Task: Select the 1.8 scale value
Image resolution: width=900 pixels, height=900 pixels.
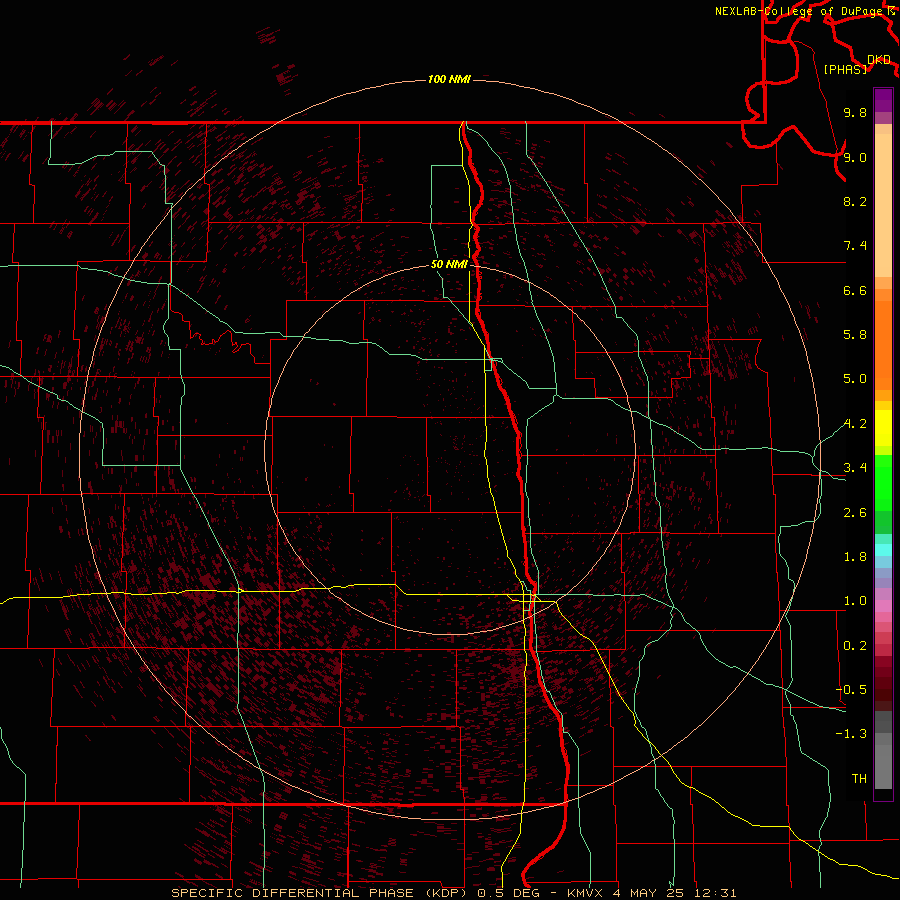Action: click(x=855, y=557)
